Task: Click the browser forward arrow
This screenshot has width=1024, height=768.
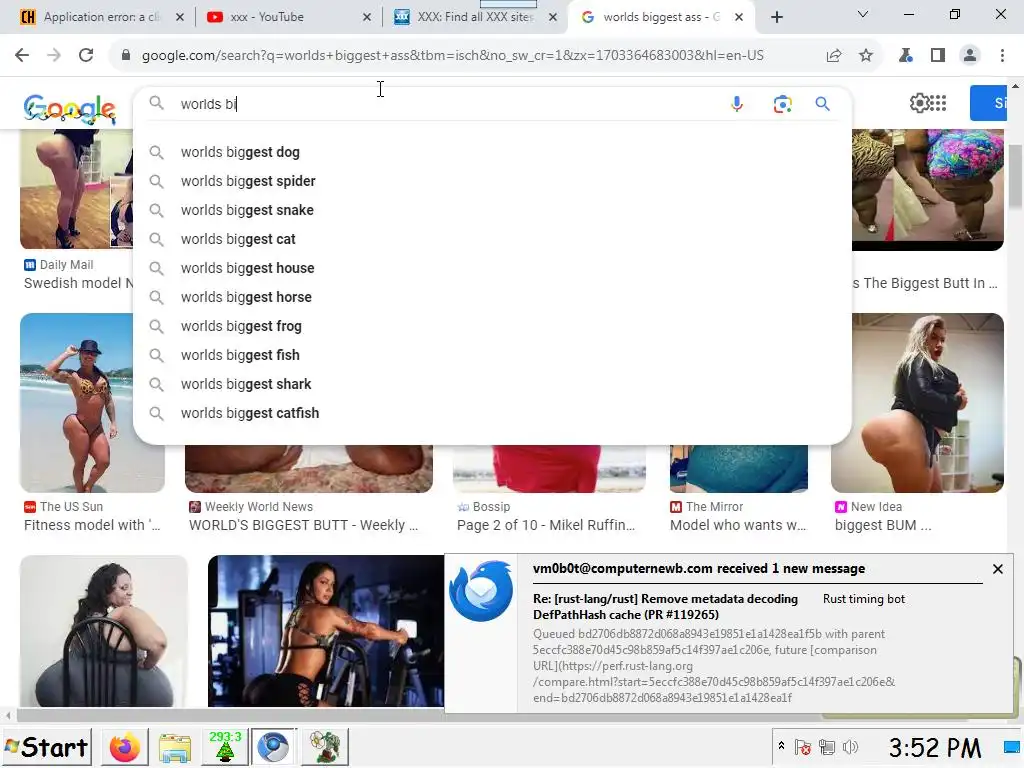Action: 54,56
